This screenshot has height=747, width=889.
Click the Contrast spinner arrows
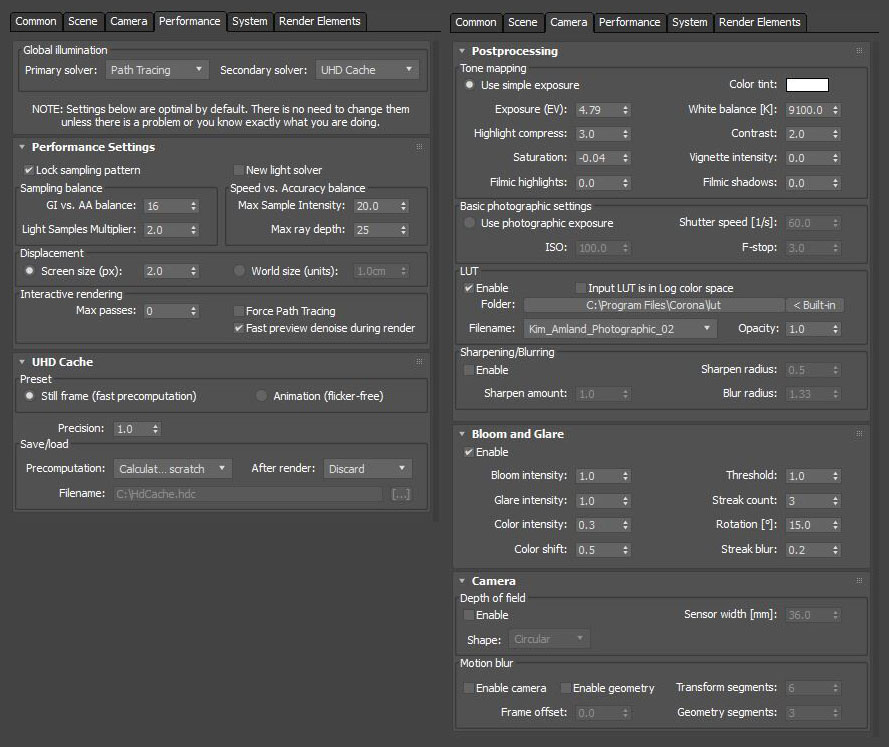(835, 134)
